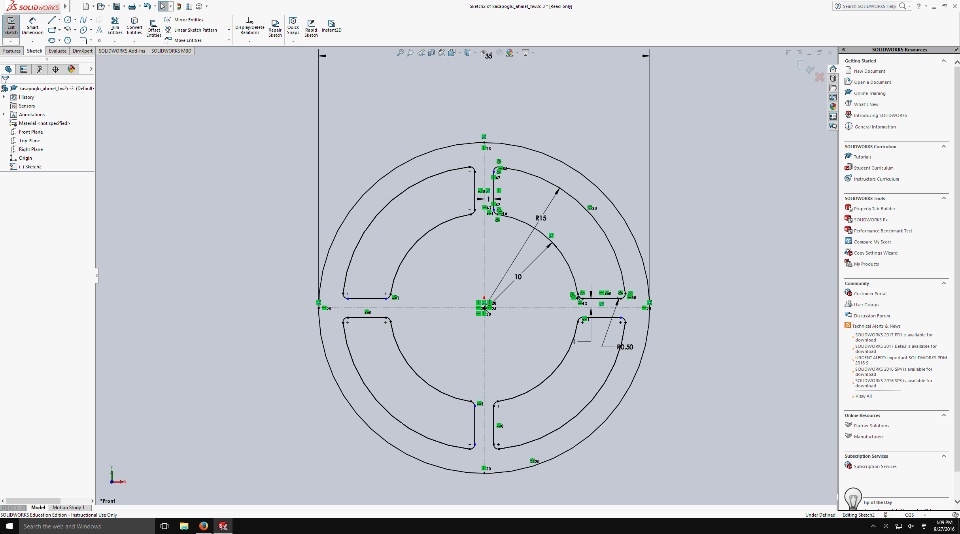
Task: Select Right Plane in feature tree
Action: 30,149
